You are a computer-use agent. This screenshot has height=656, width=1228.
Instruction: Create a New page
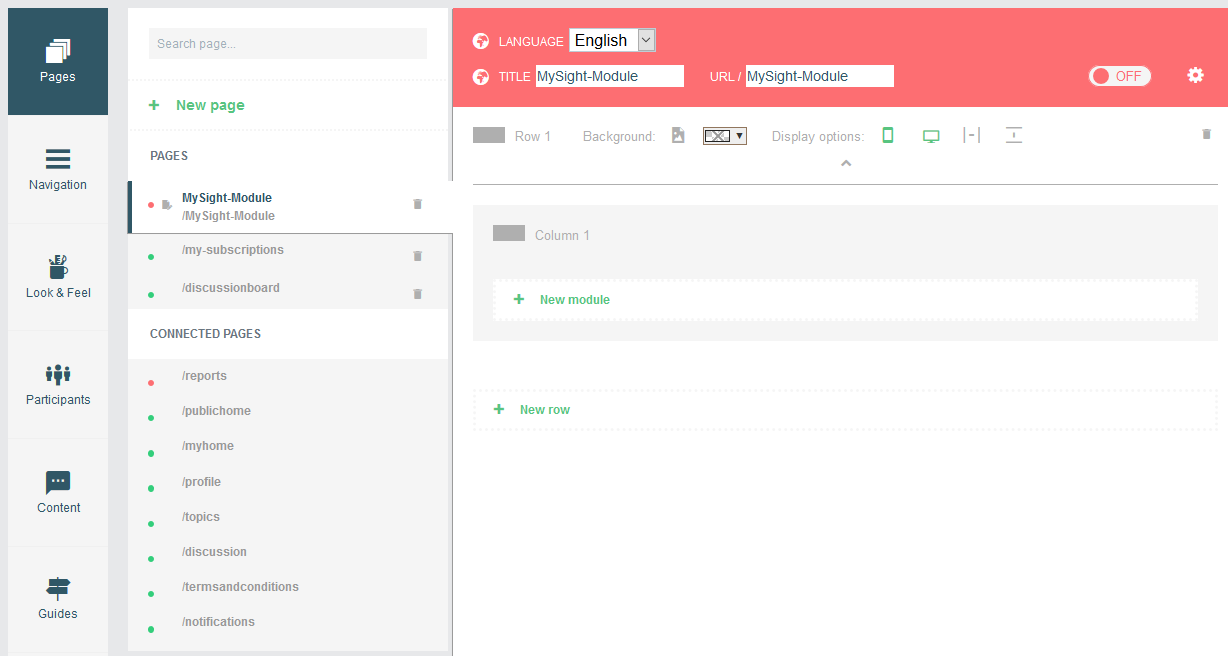196,105
